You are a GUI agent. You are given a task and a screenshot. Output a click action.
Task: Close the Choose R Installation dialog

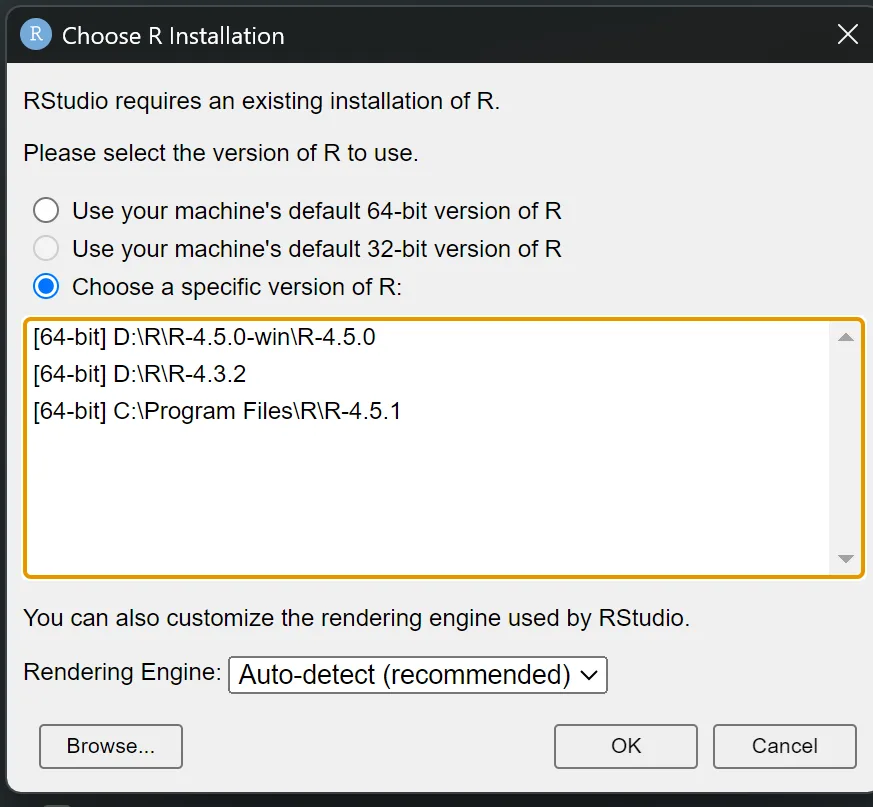coord(847,34)
